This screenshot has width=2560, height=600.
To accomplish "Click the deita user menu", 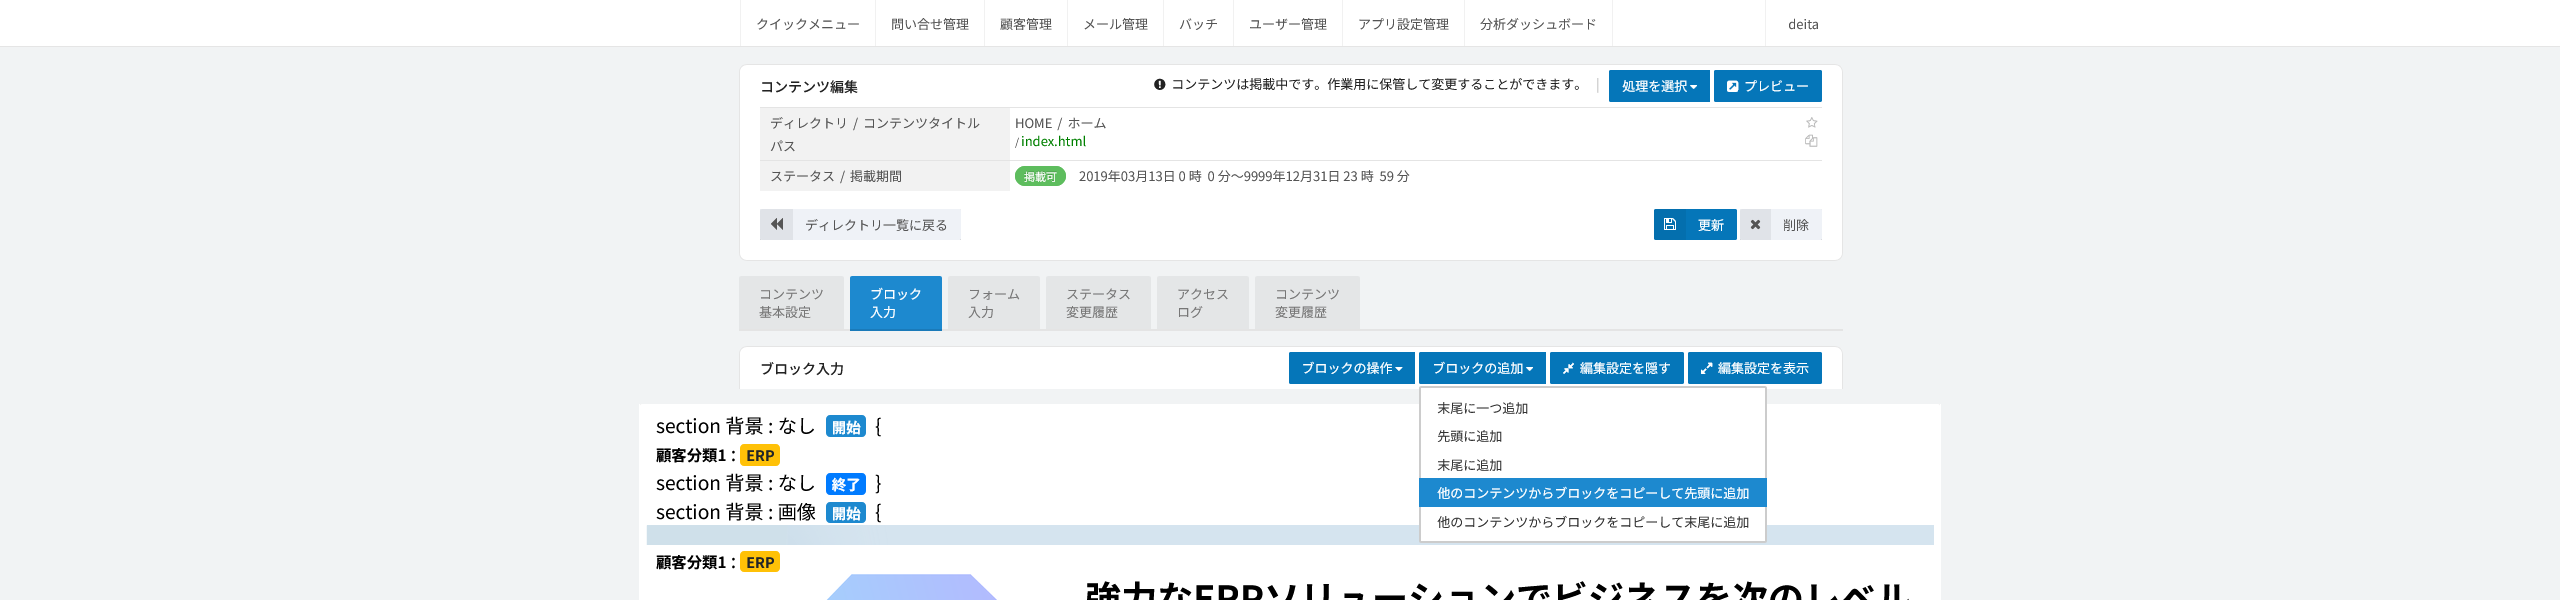I will tap(1803, 24).
